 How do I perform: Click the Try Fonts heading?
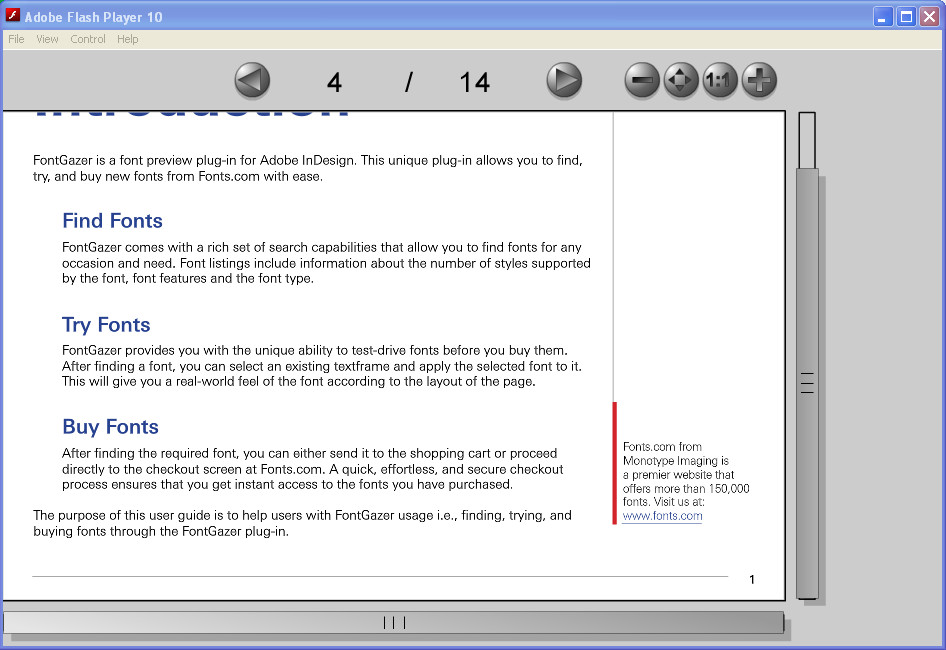click(x=106, y=325)
